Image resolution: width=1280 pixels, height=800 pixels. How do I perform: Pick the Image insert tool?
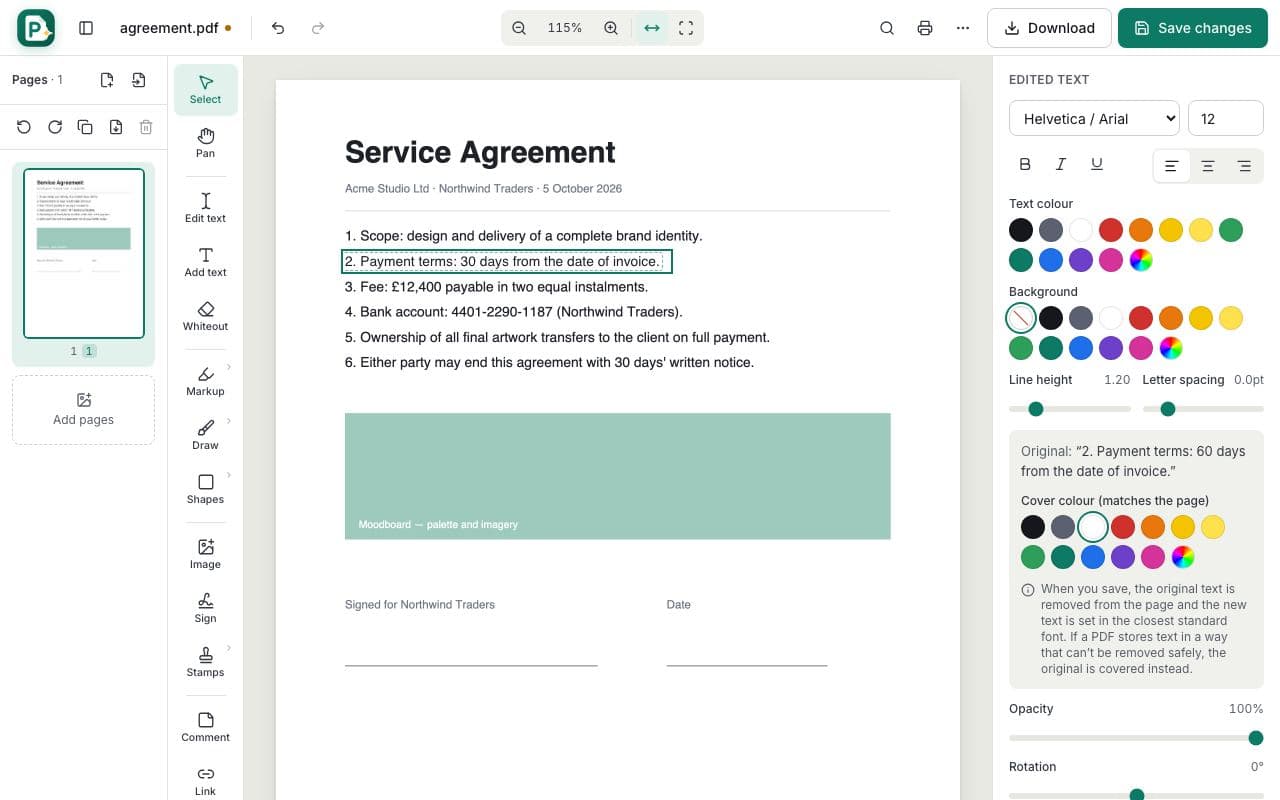point(205,554)
